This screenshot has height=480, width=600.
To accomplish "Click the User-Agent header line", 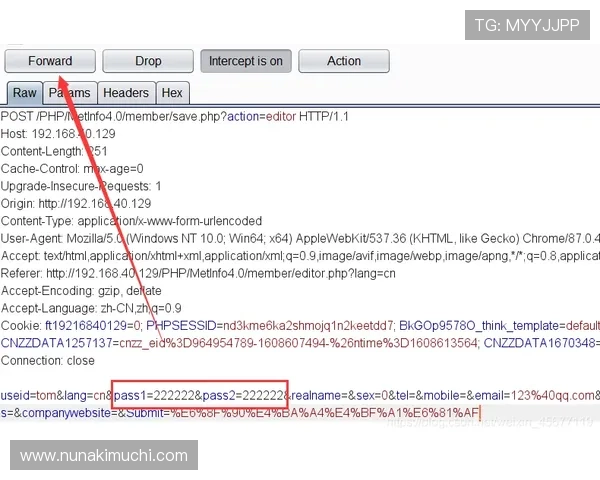I will click(x=300, y=238).
